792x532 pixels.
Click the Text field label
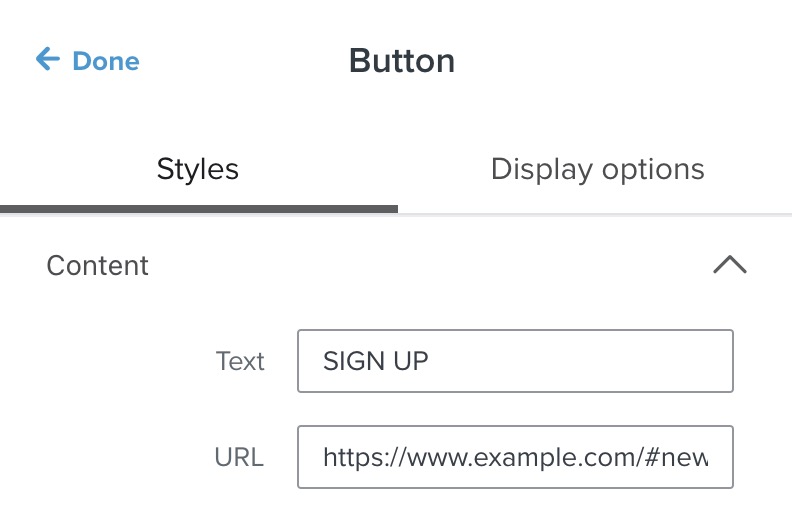240,361
